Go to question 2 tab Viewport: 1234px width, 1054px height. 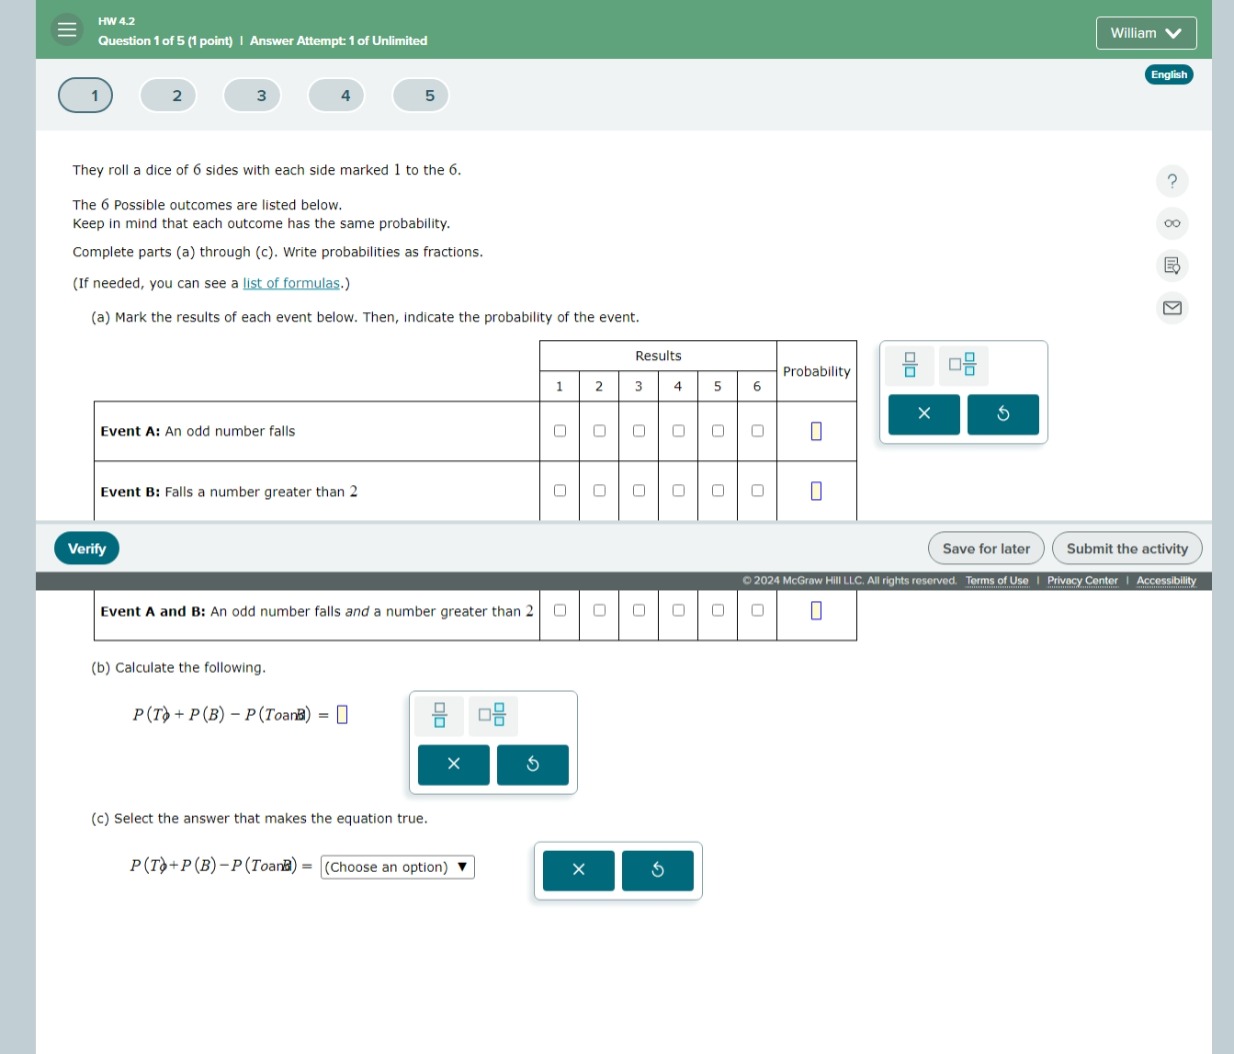click(169, 95)
